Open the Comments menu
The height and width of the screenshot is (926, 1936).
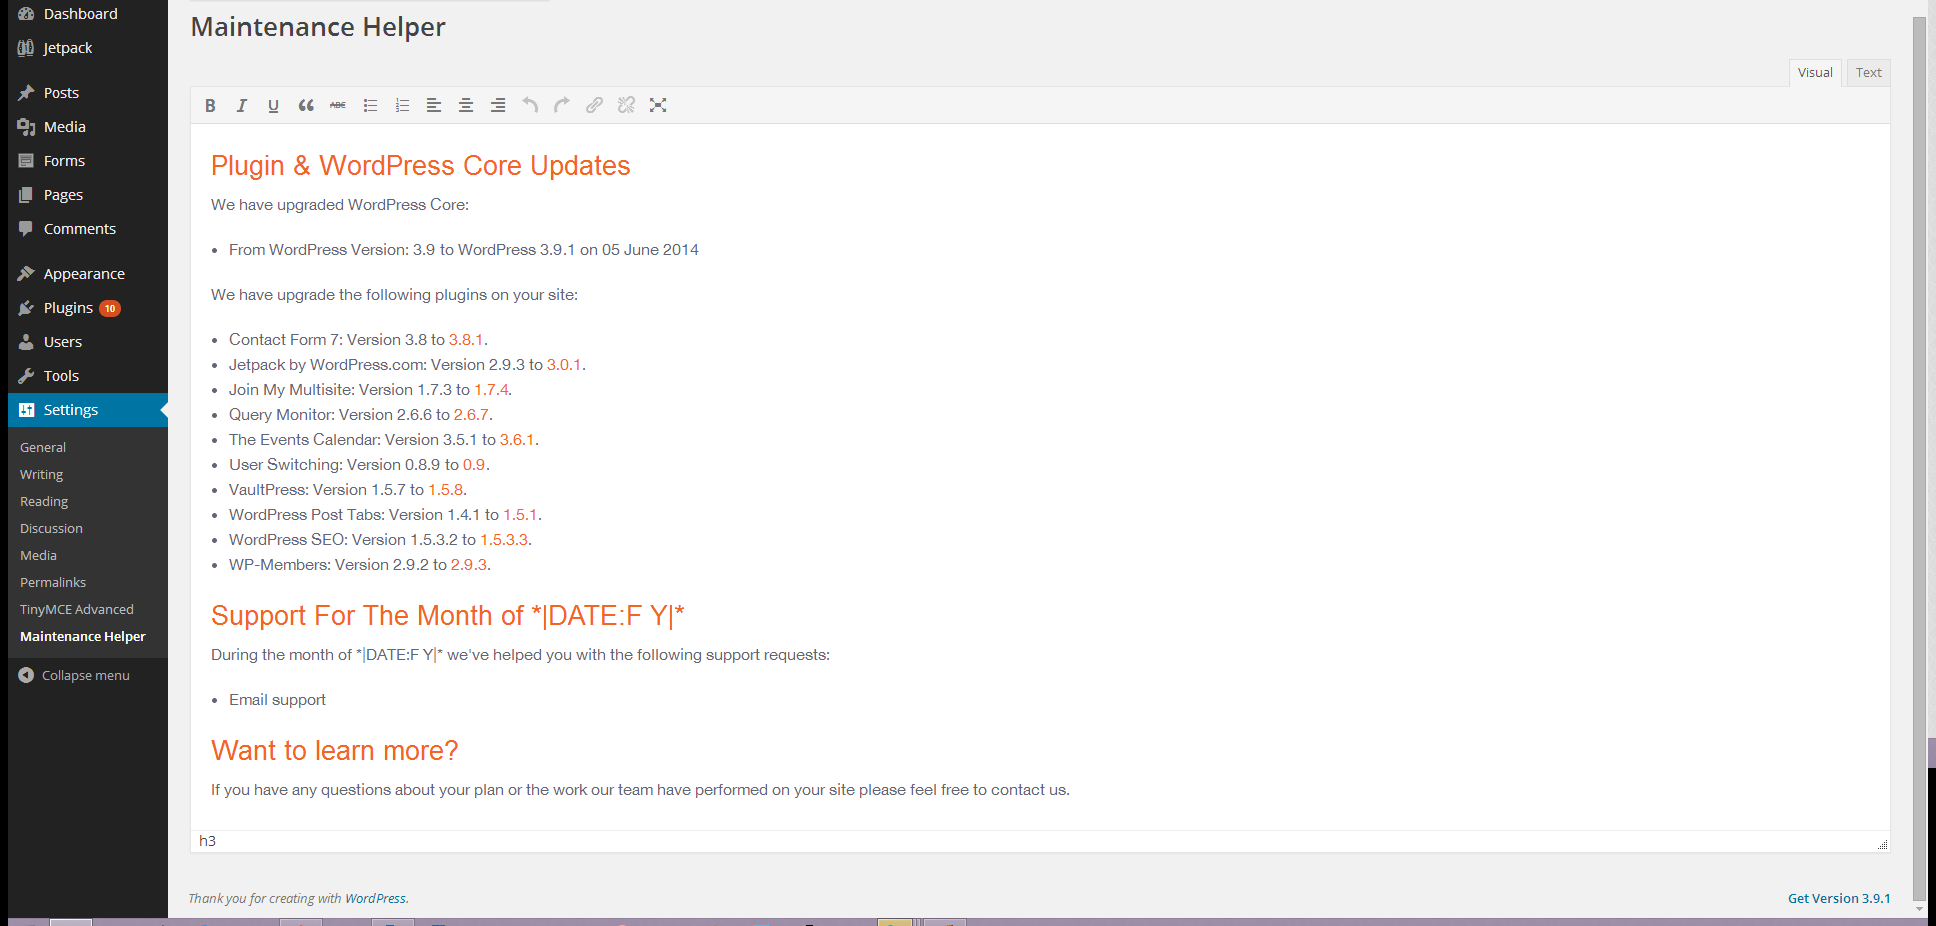pyautogui.click(x=88, y=229)
